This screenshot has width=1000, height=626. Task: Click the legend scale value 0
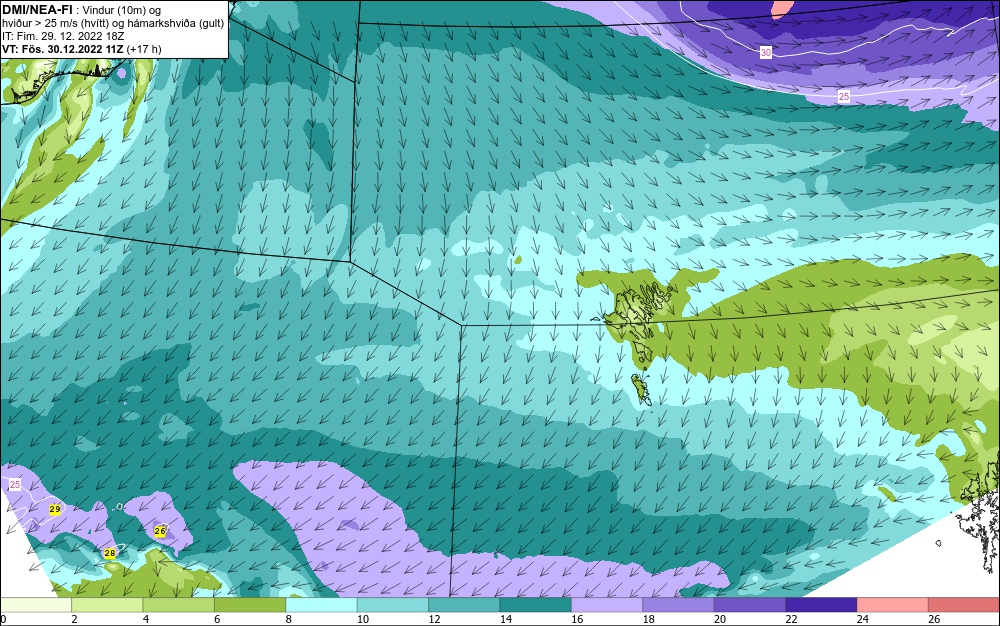pos(3,619)
